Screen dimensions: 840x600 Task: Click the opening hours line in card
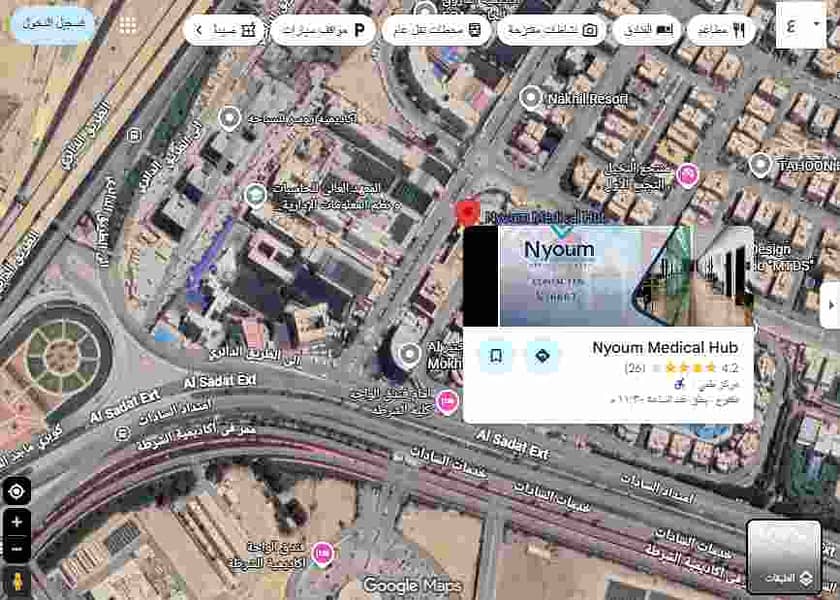point(675,400)
